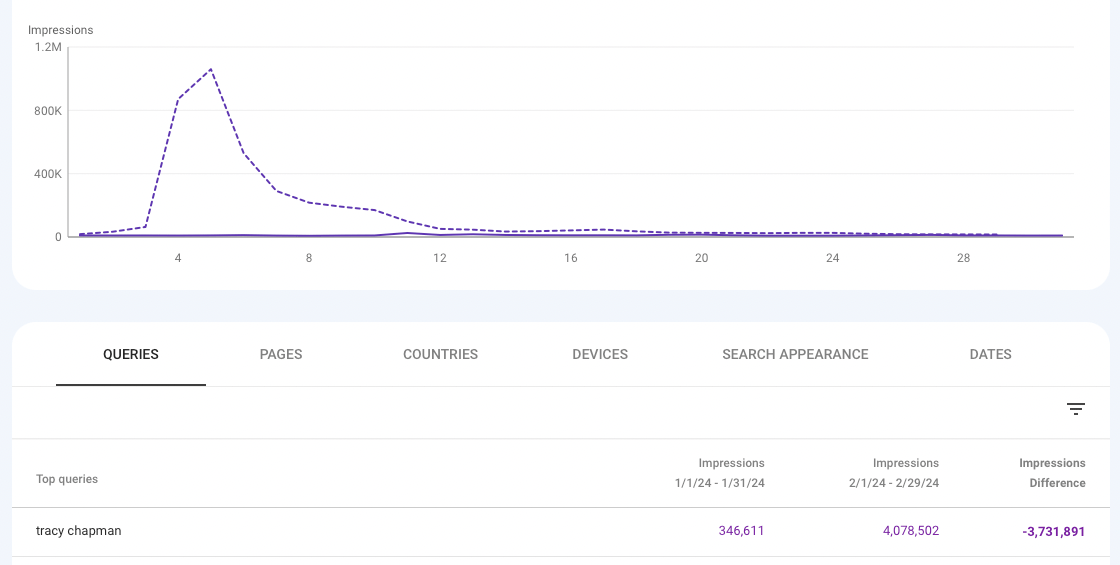
Task: Open the table filter icon
Action: [1076, 409]
